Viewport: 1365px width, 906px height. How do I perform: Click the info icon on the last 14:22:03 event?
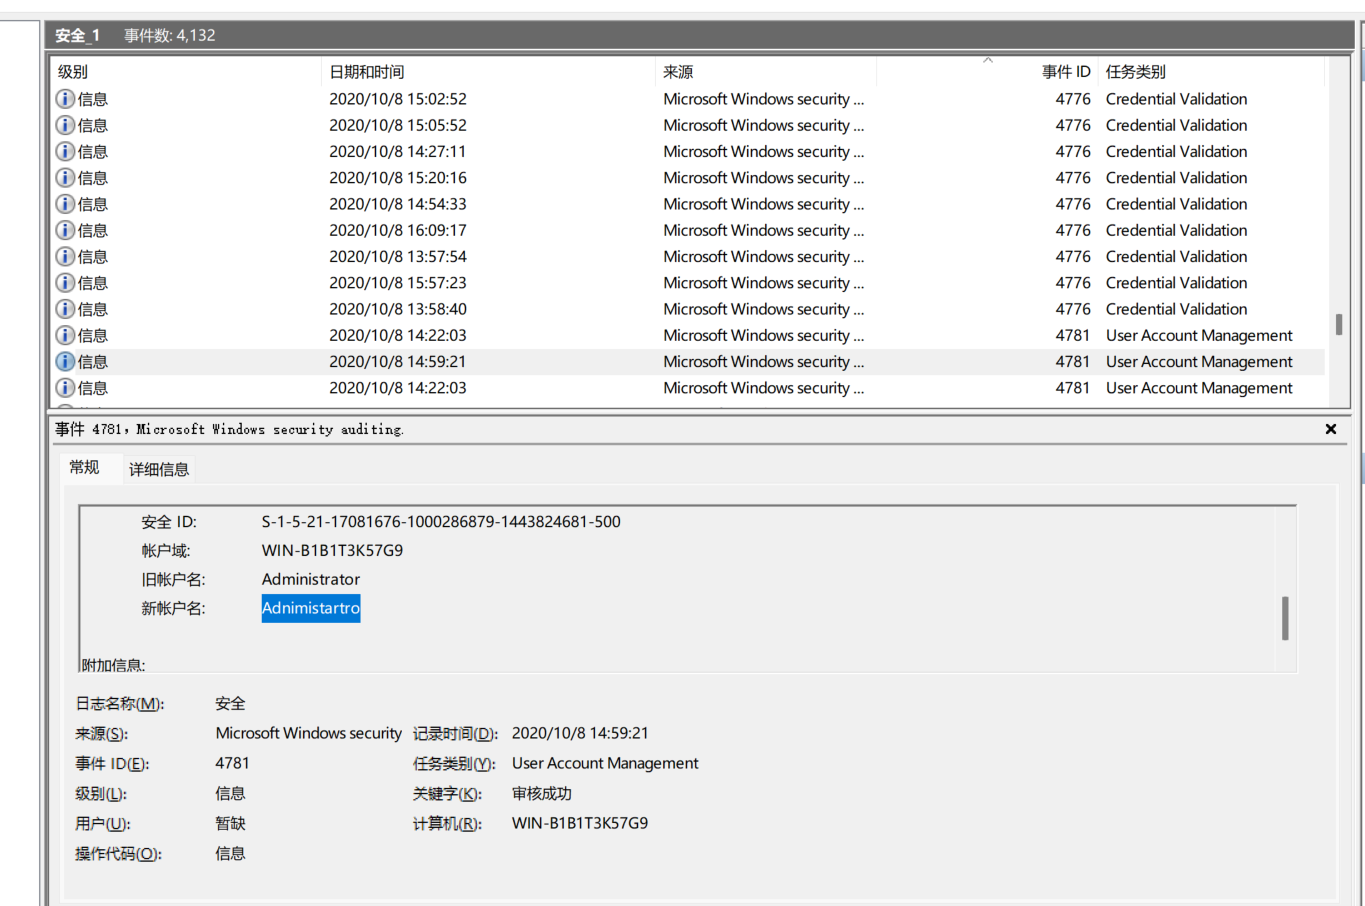click(65, 388)
